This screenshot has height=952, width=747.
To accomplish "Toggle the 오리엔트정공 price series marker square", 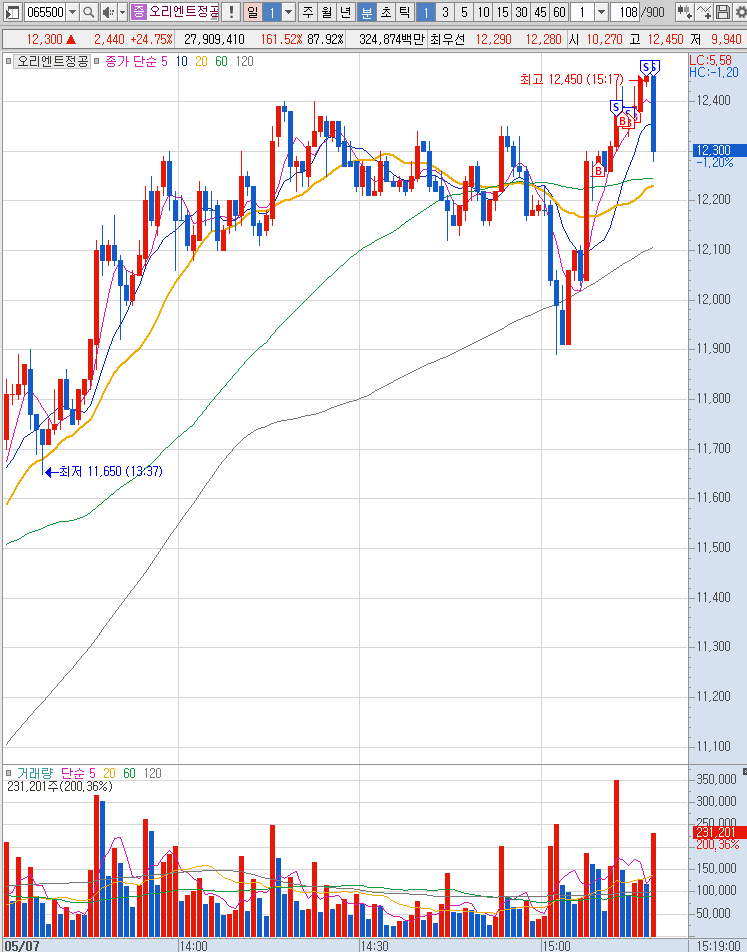I will click(x=9, y=62).
